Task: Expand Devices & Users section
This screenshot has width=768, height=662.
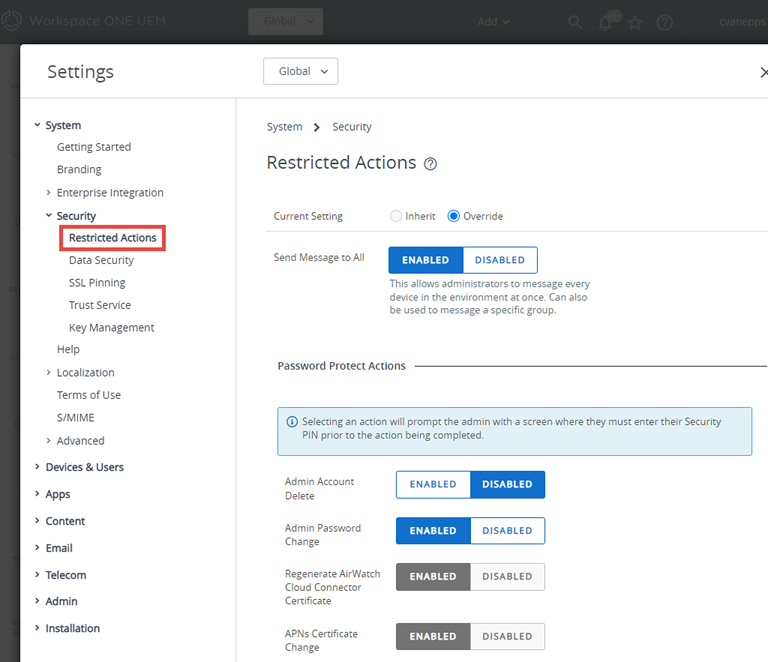Action: [x=37, y=467]
